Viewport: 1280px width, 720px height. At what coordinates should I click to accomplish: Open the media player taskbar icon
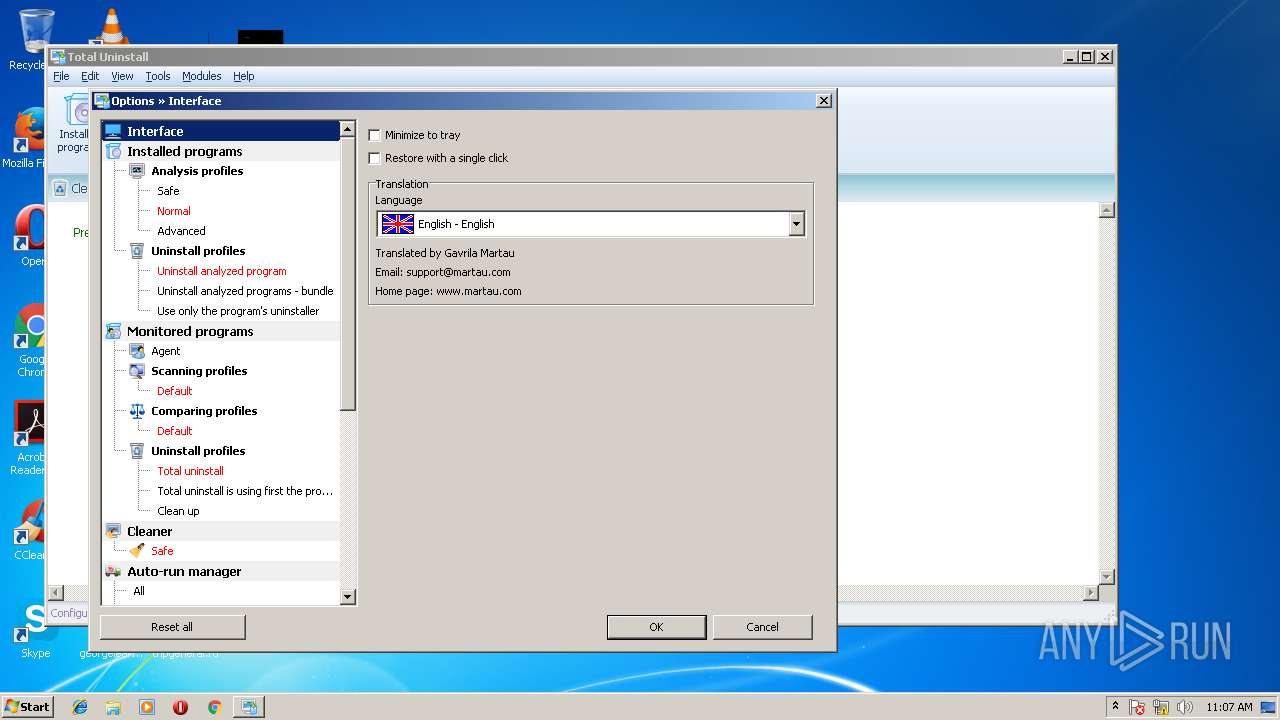(x=147, y=707)
